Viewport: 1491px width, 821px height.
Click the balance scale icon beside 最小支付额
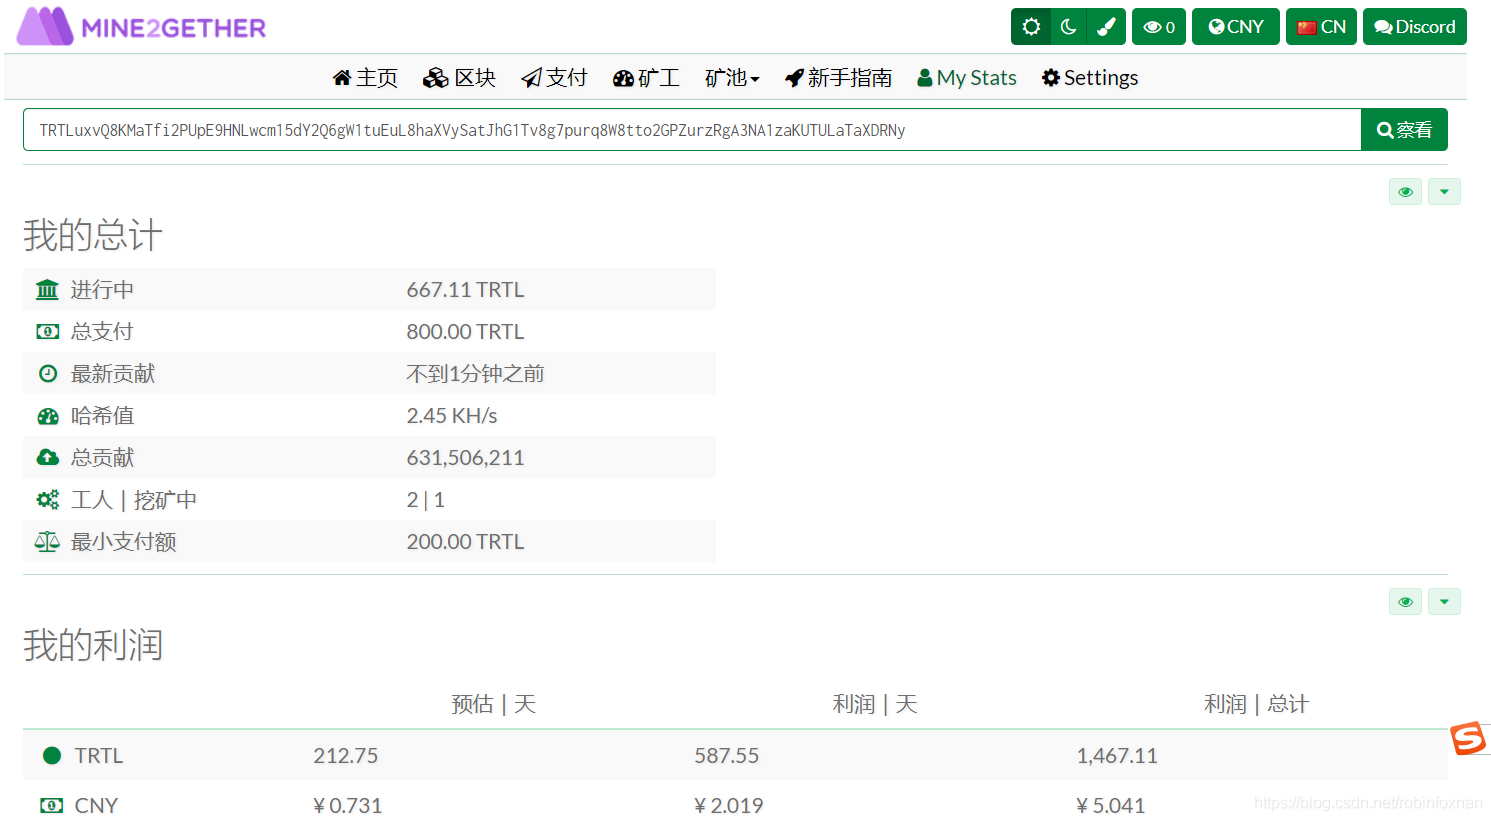[x=47, y=541]
